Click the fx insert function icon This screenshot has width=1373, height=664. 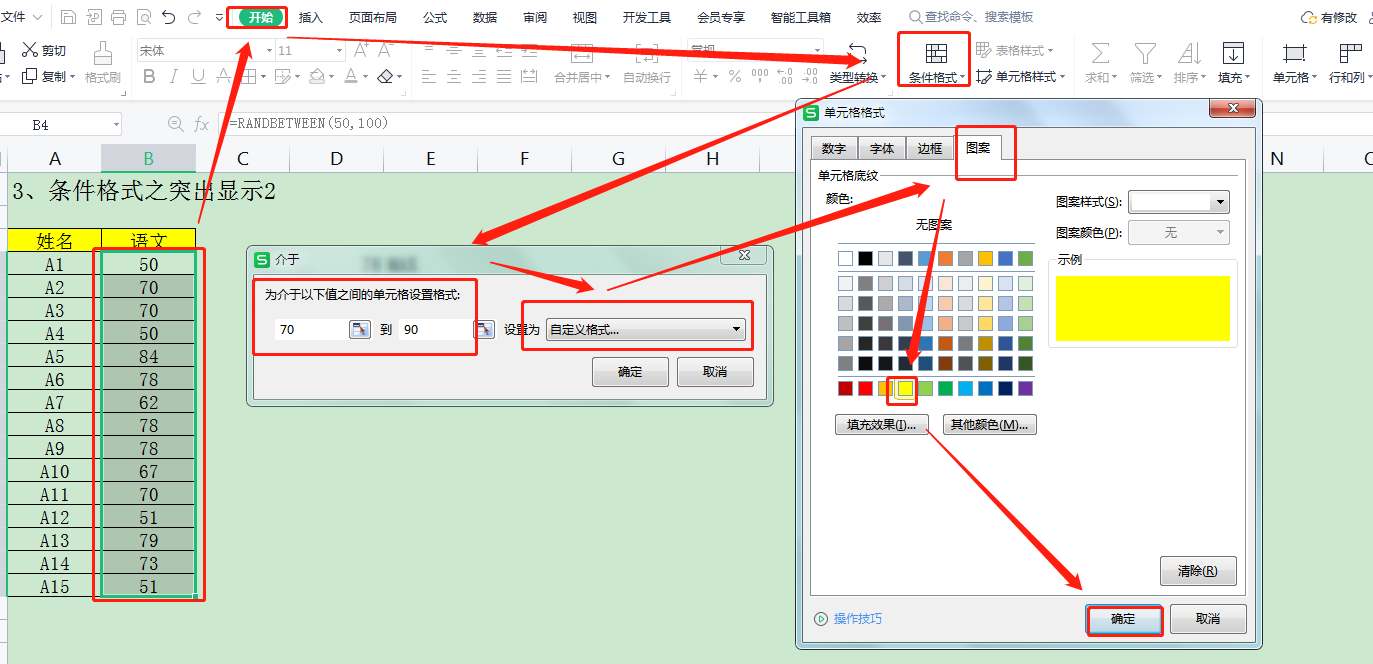coord(201,124)
